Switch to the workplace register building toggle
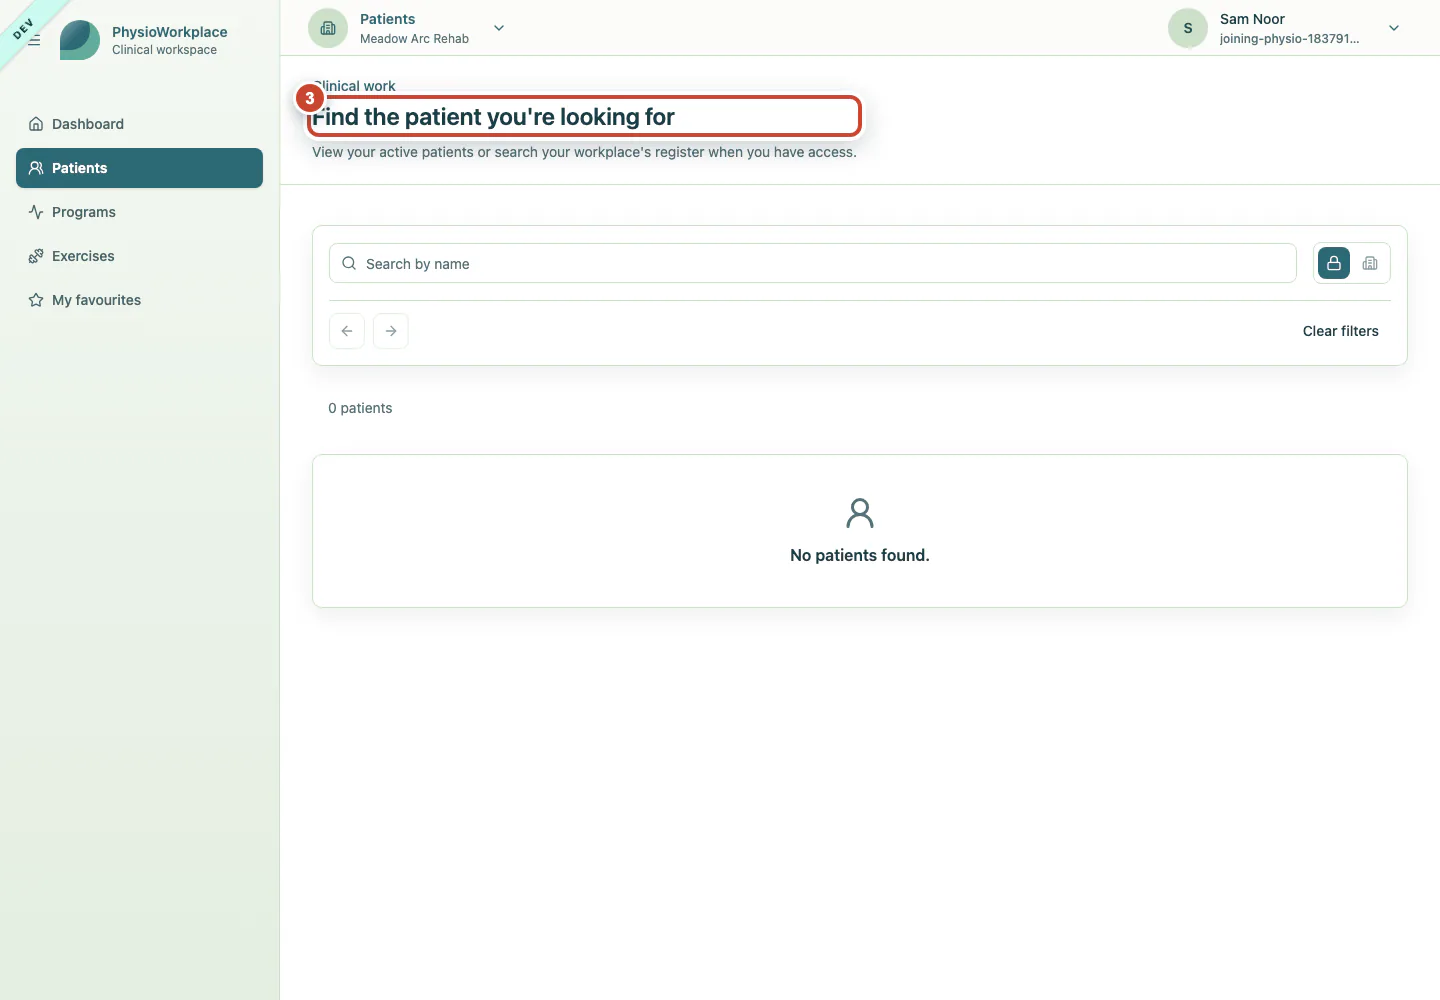 coord(1370,263)
